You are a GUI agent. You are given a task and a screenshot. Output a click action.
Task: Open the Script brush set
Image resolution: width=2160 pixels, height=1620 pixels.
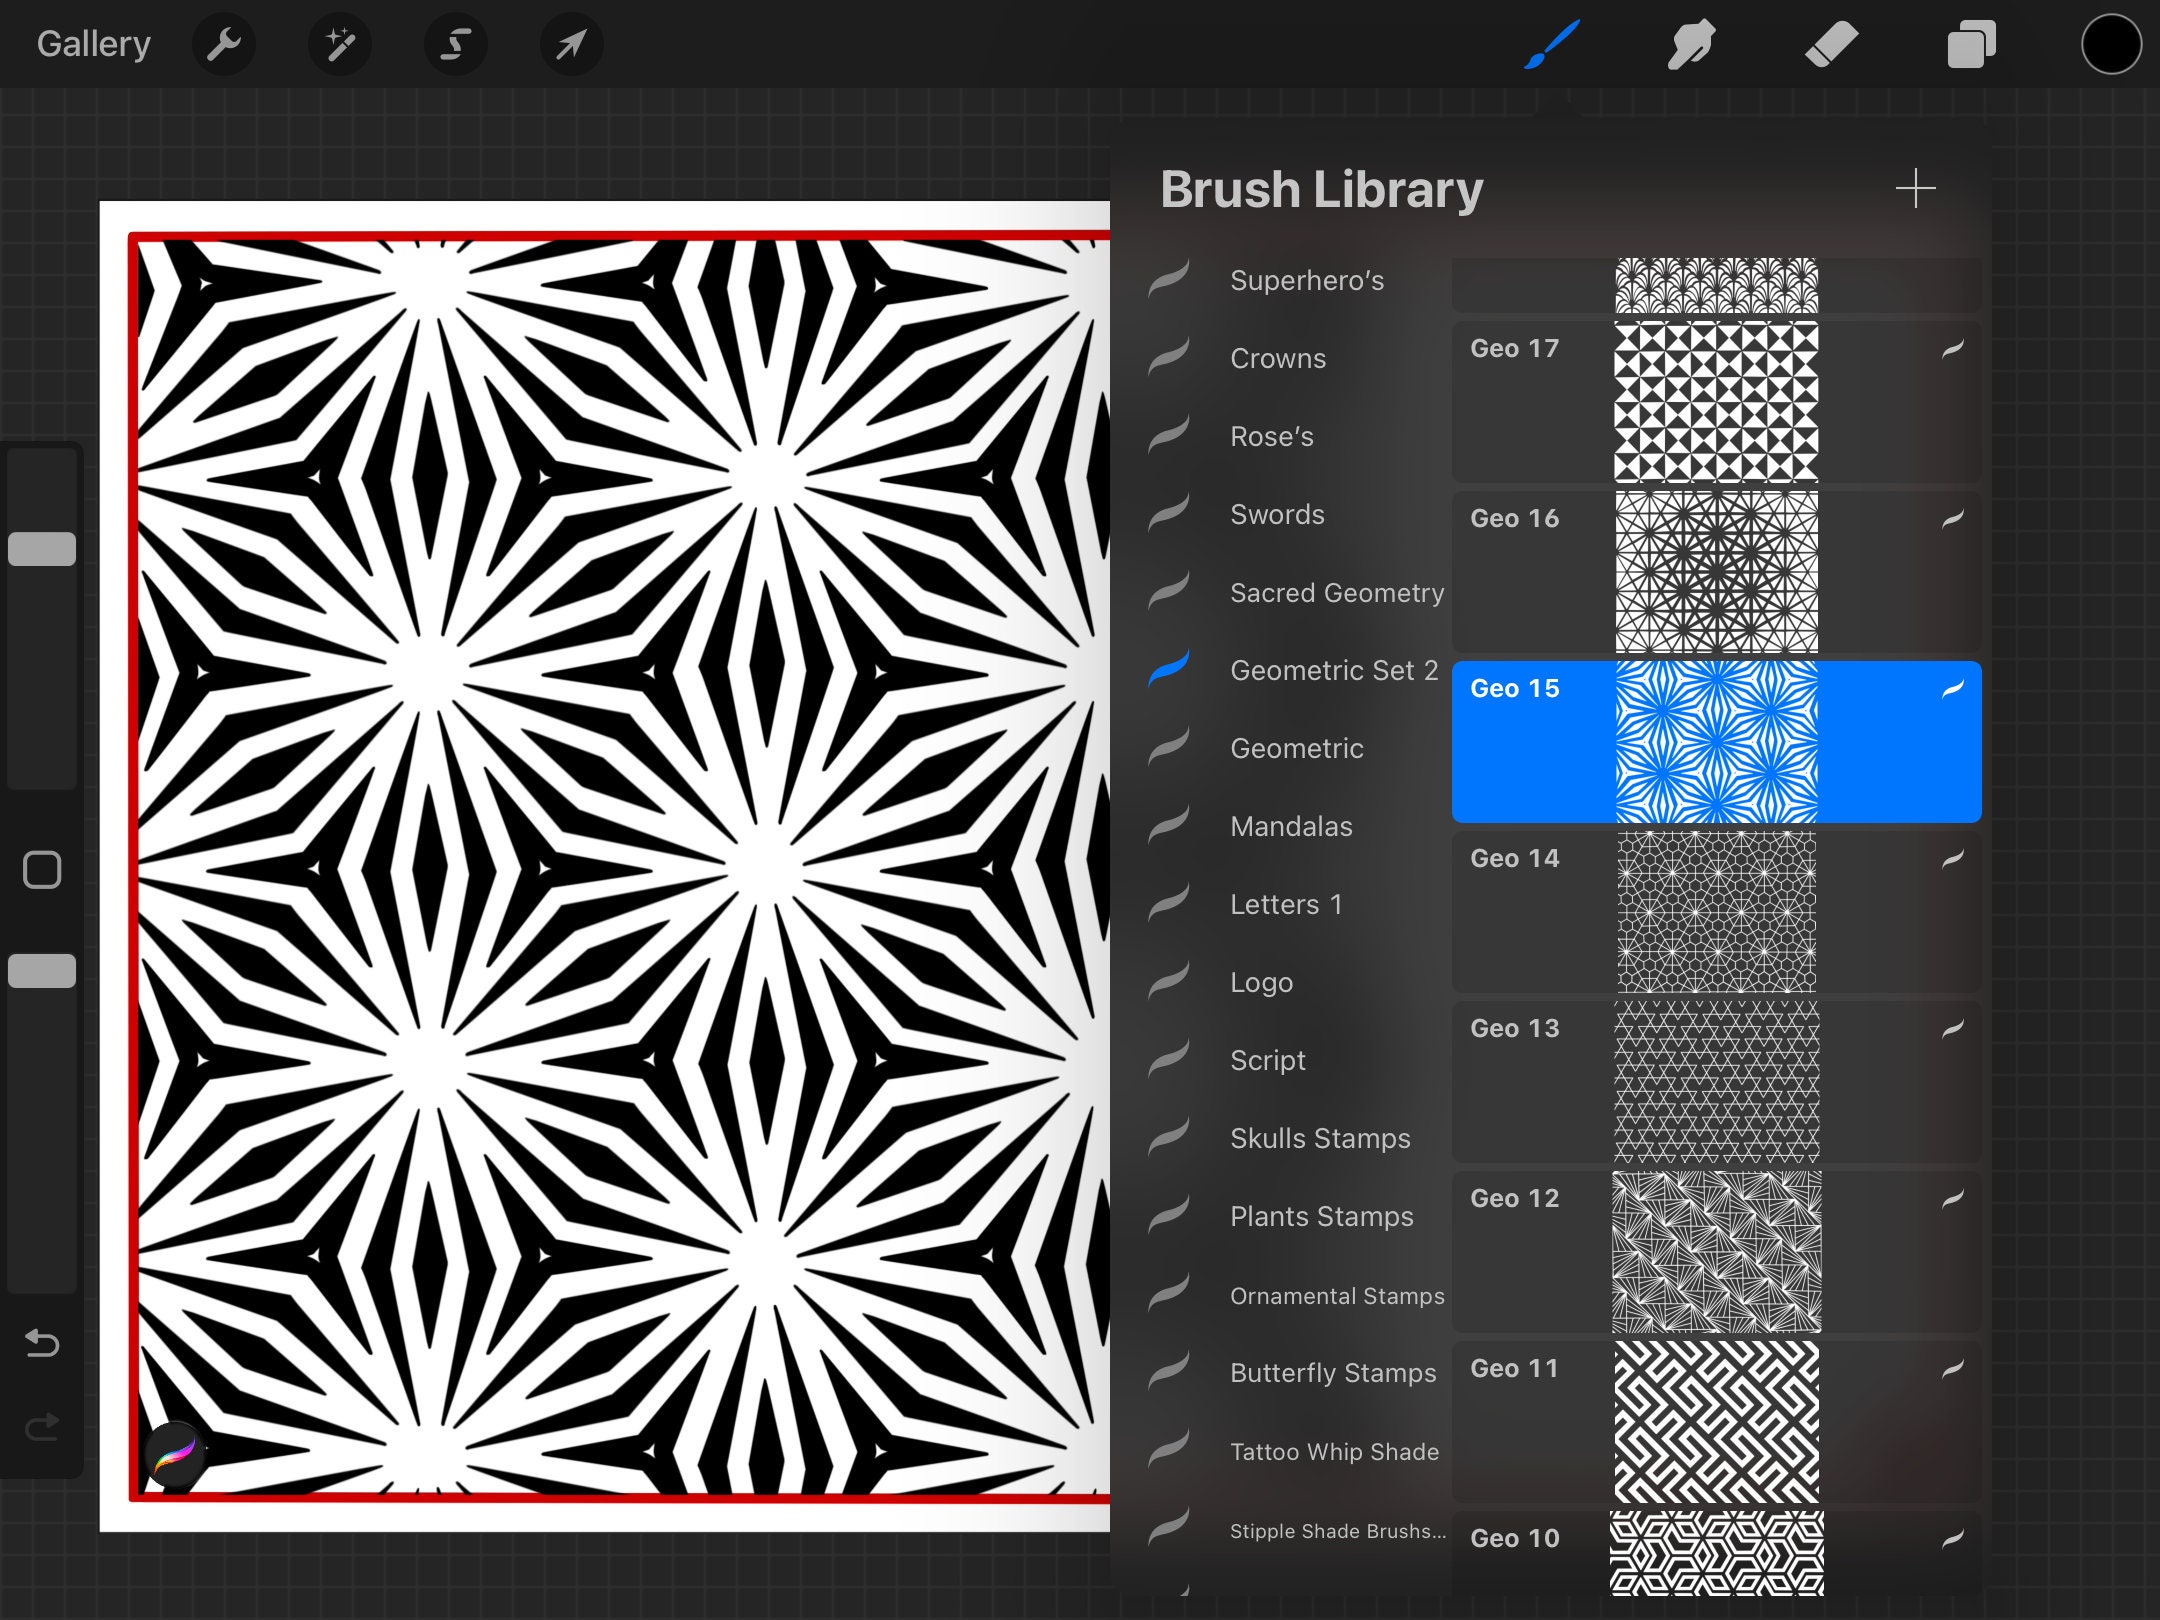1267,1060
